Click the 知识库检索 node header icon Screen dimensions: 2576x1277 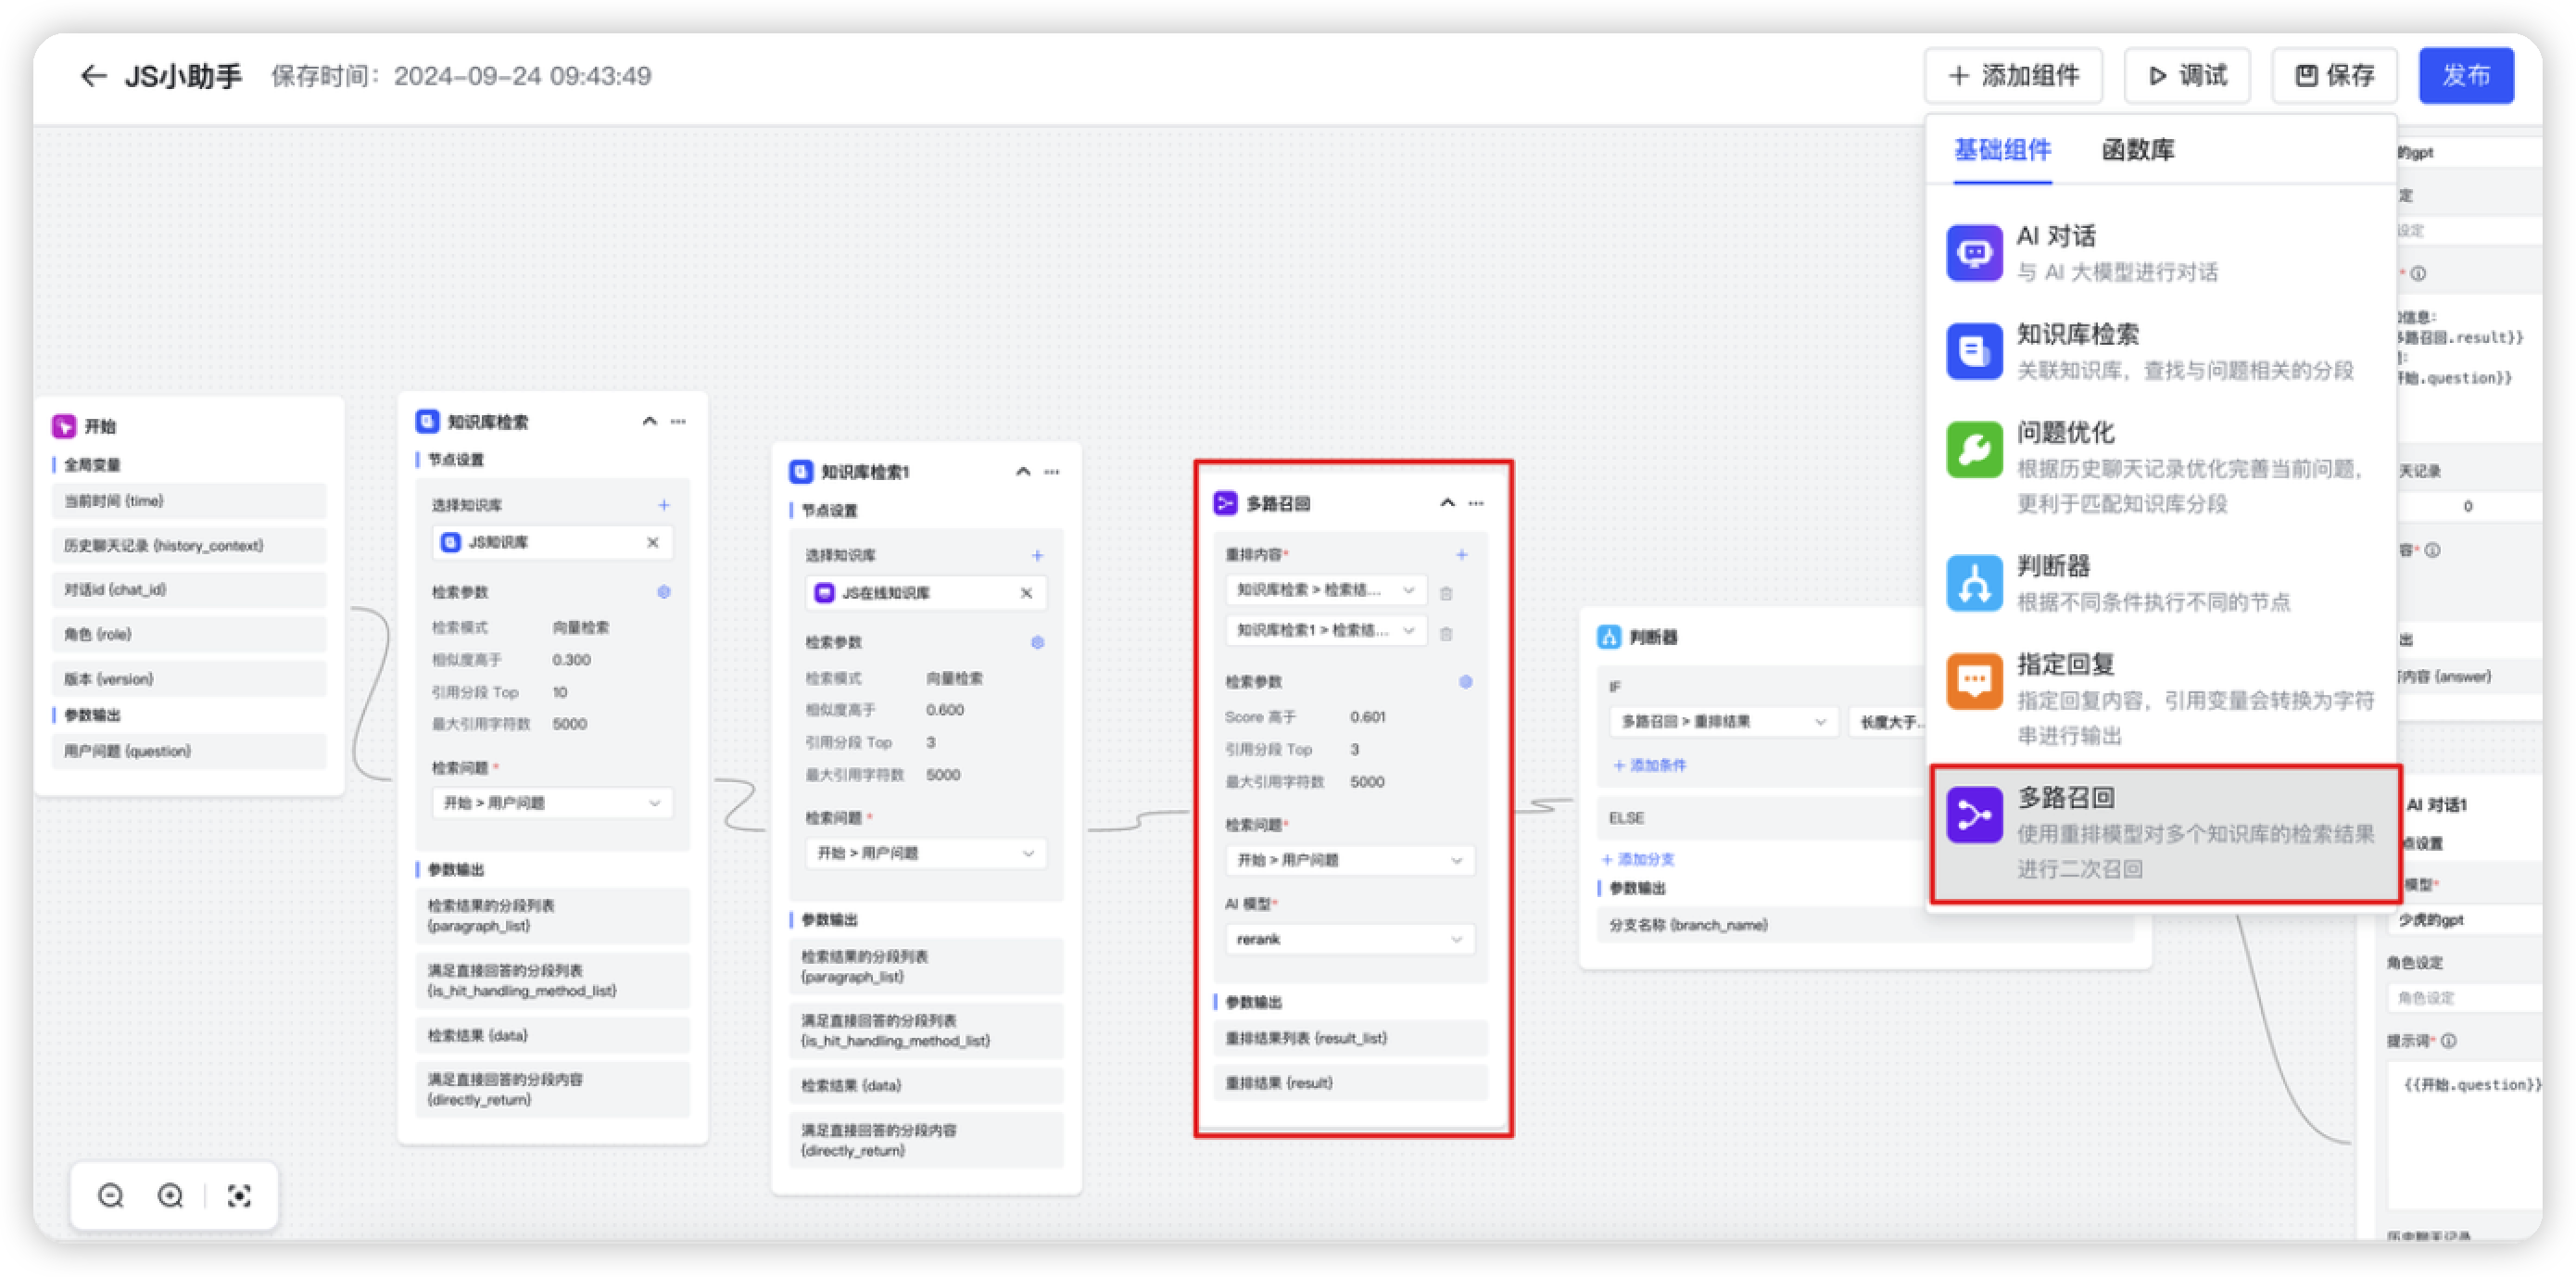[x=427, y=421]
